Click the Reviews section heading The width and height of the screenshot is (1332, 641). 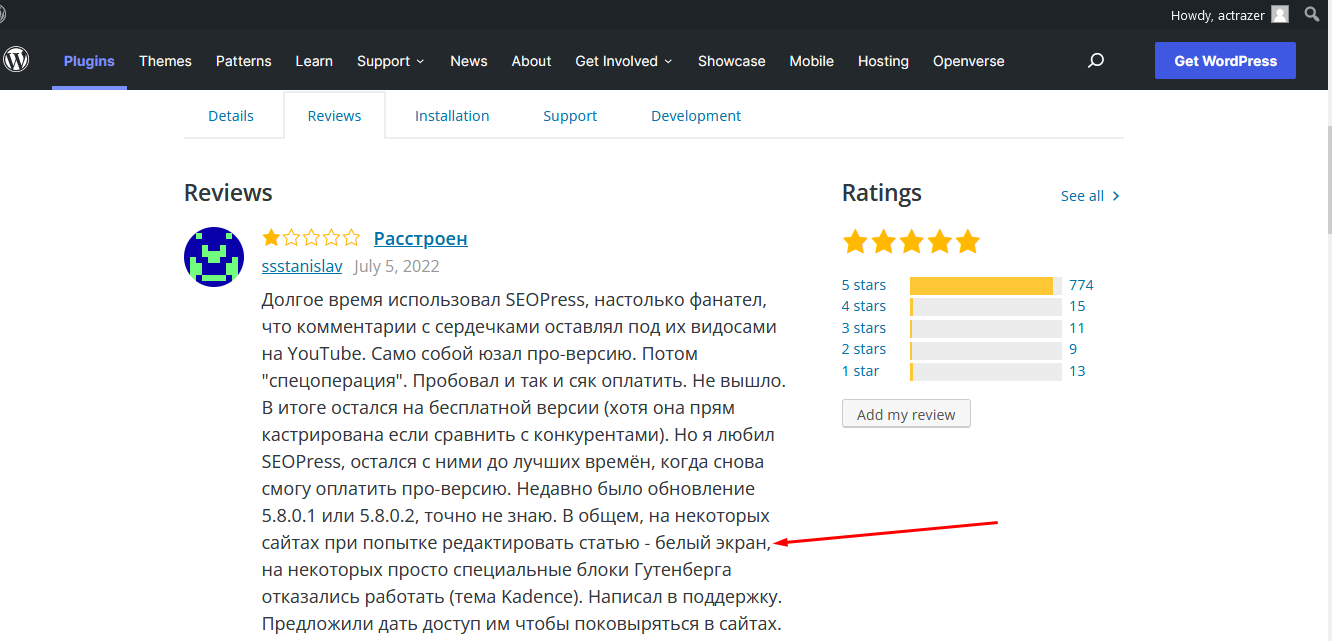tap(228, 193)
